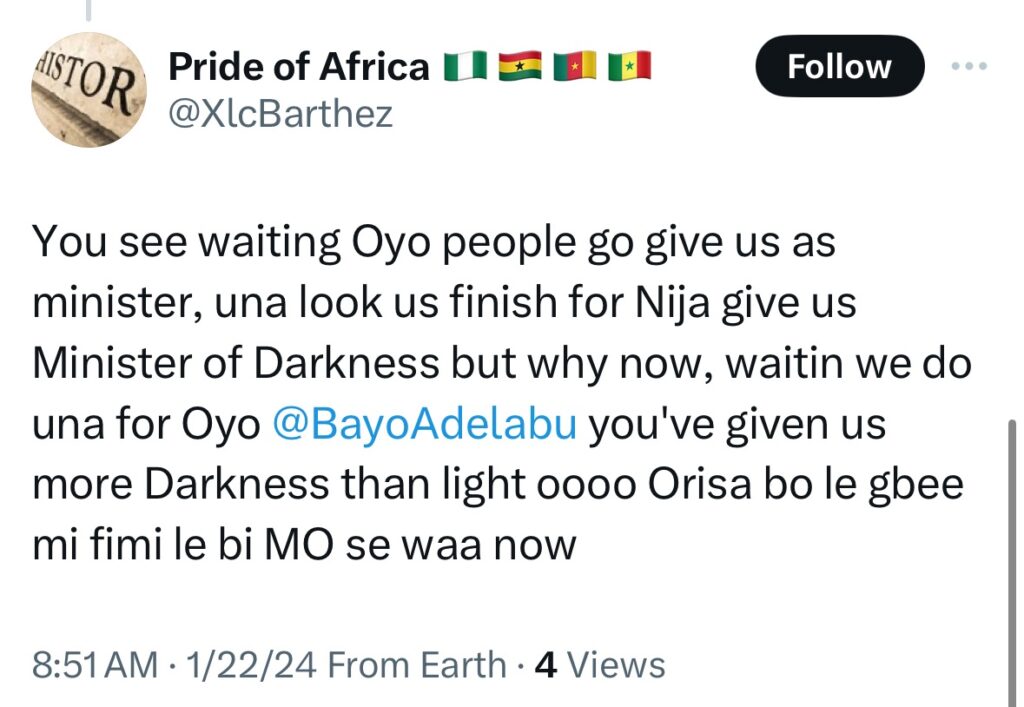Image resolution: width=1024 pixels, height=707 pixels.
Task: Click the 8:51 AM timestamp
Action: click(94, 665)
